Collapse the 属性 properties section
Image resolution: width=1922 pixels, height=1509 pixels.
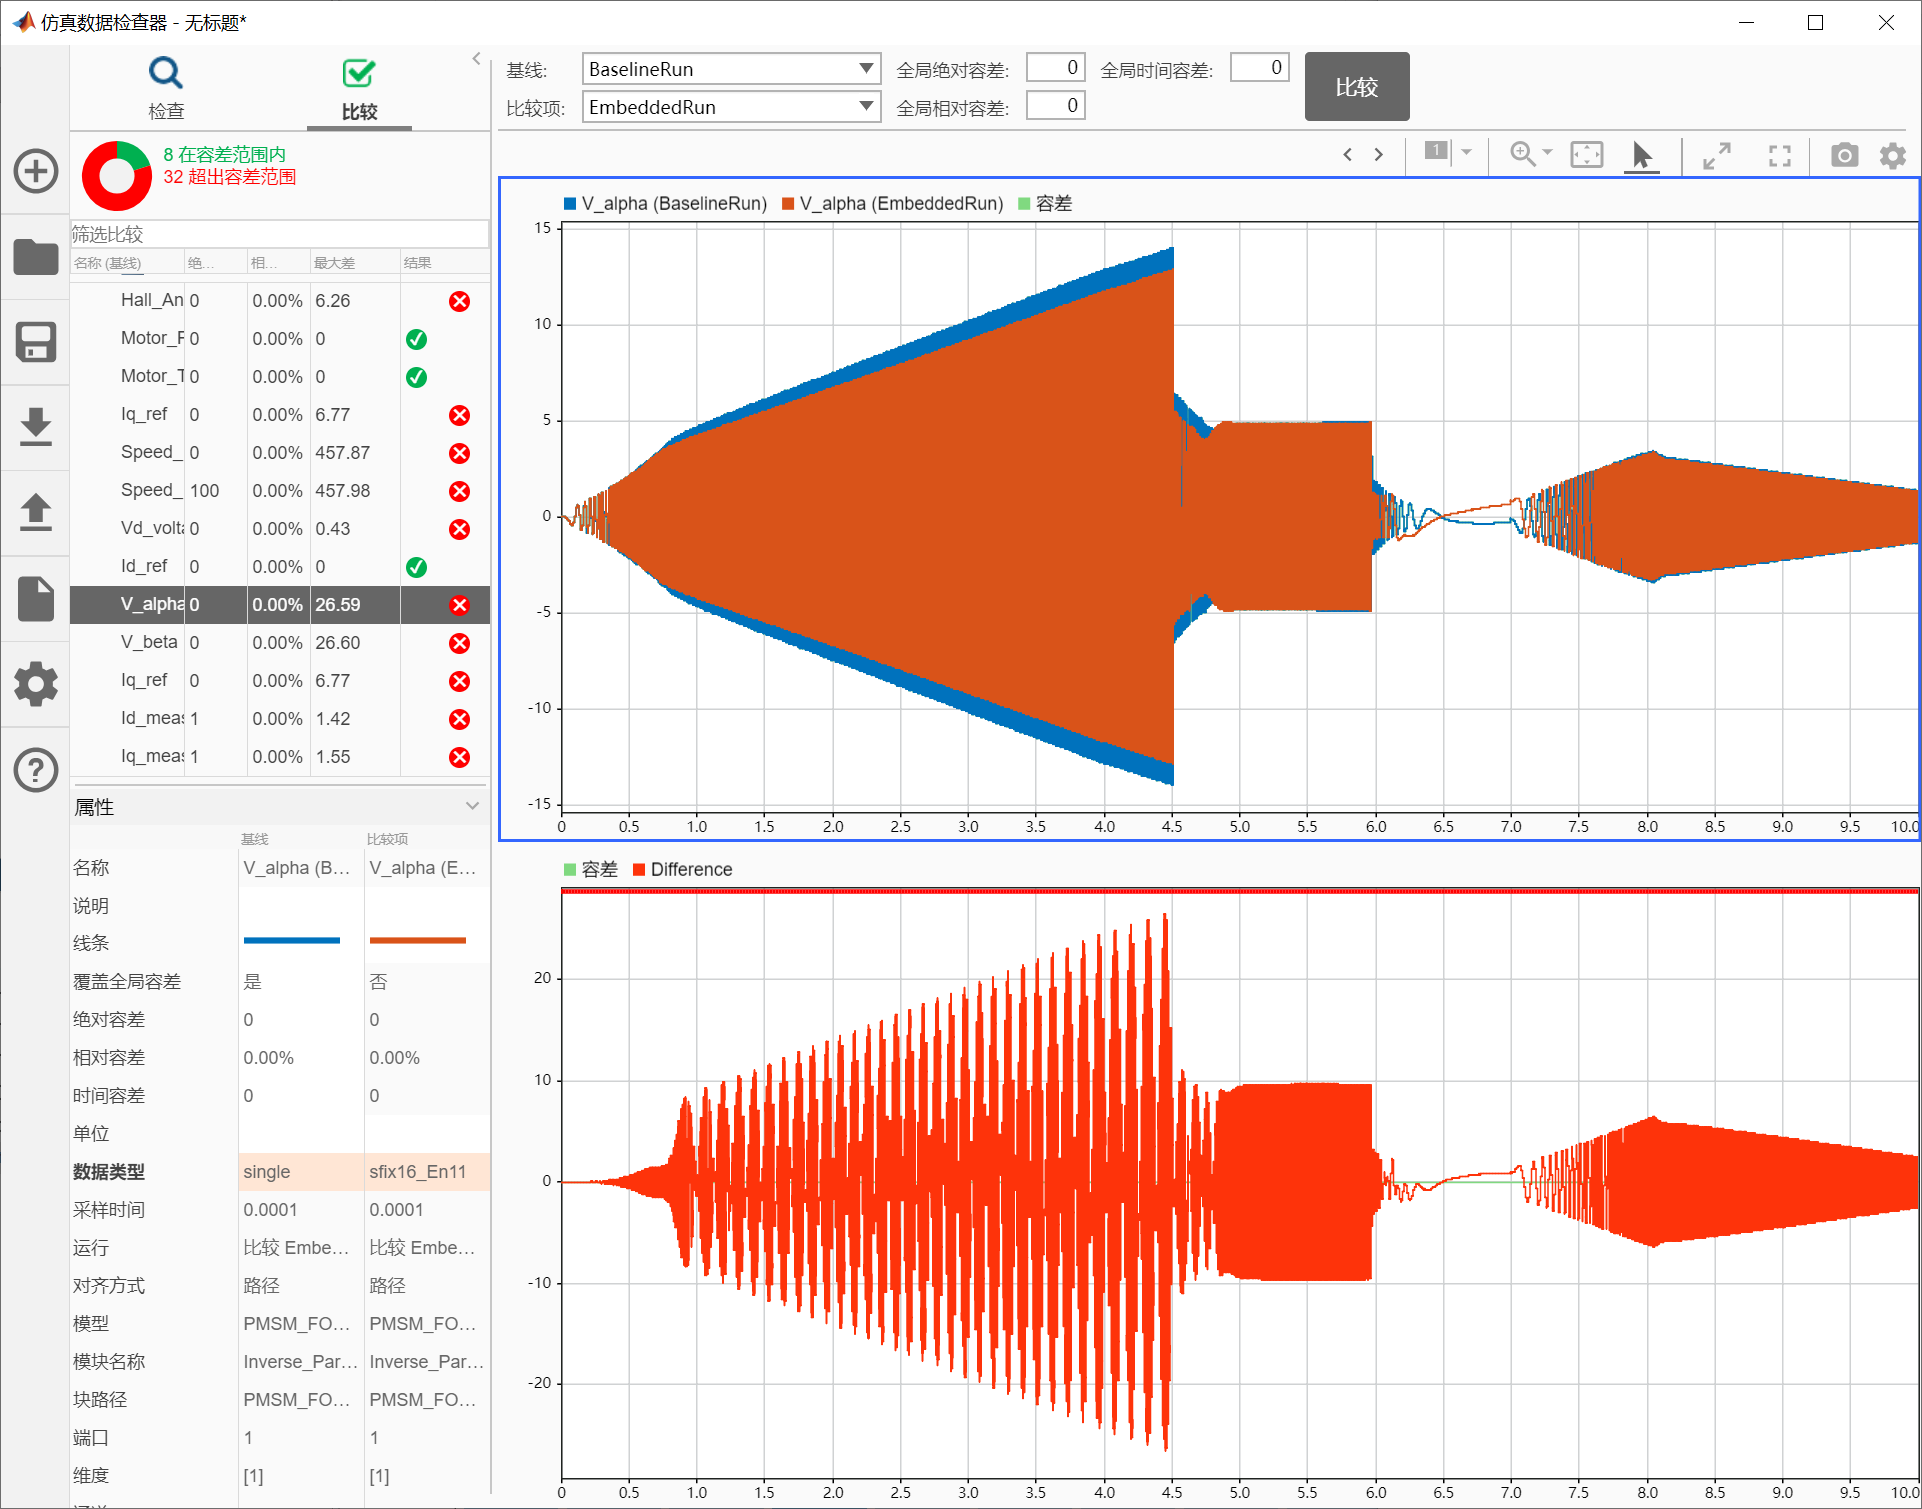coord(472,806)
